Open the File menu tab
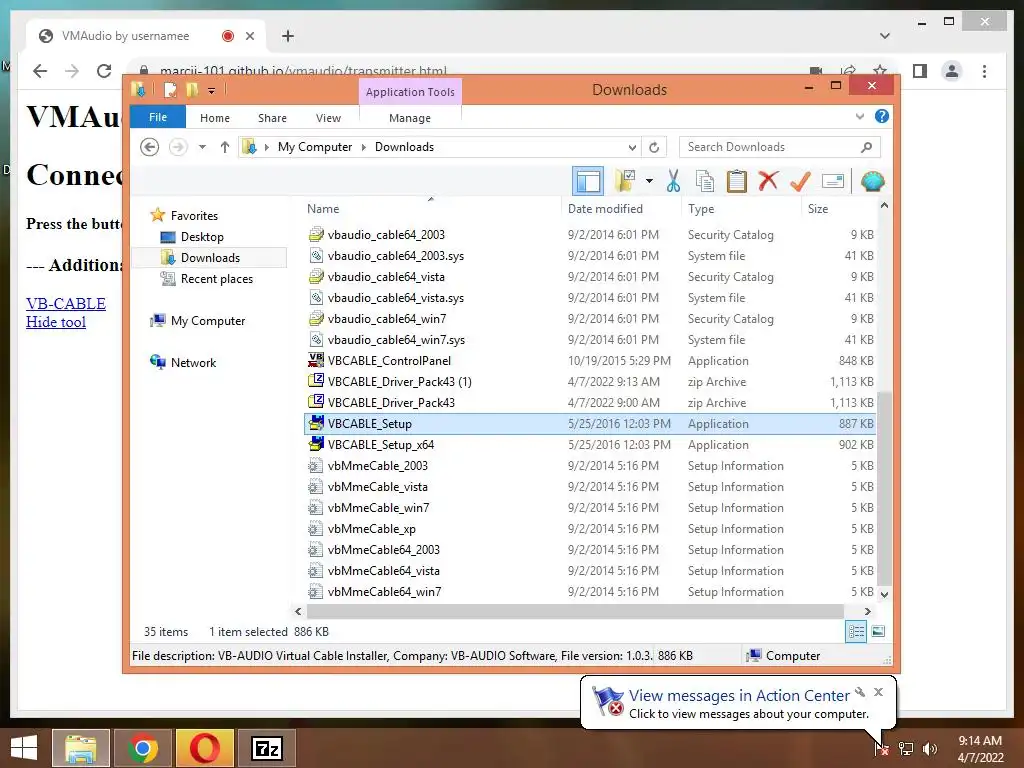This screenshot has width=1024, height=768. pyautogui.click(x=158, y=117)
